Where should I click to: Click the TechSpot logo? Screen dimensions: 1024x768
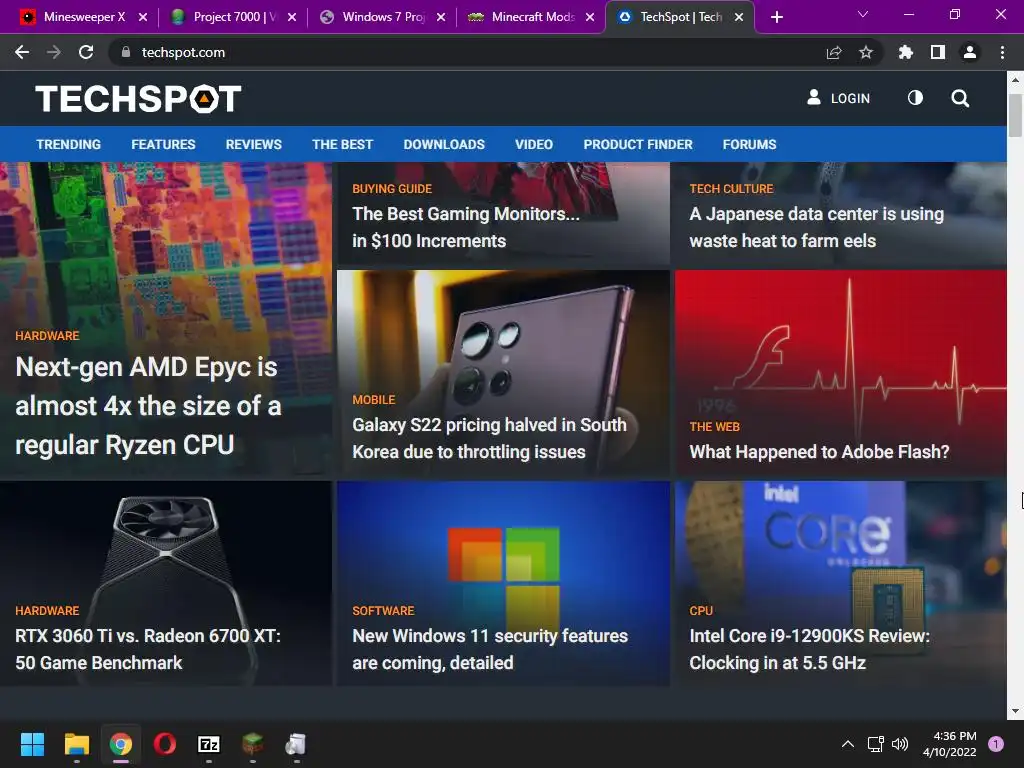pos(138,99)
